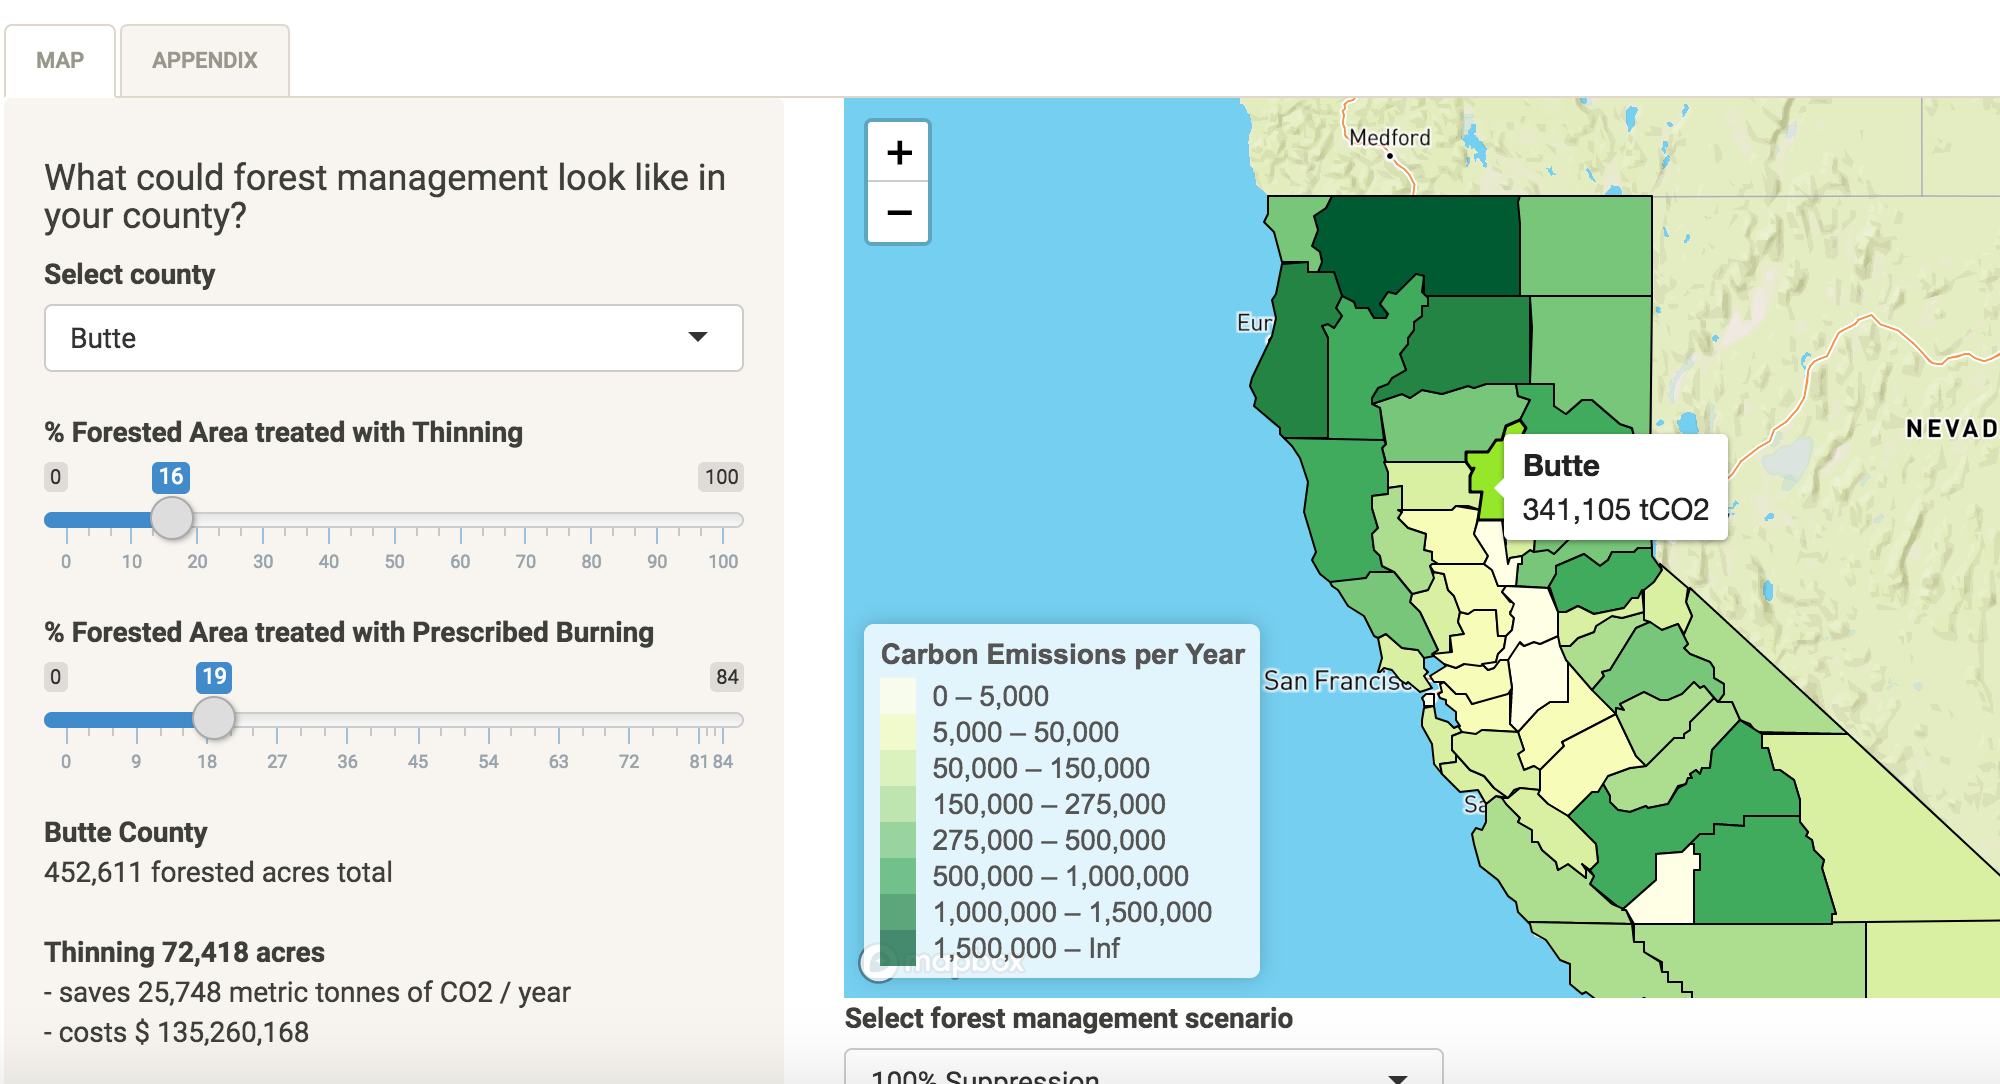
Task: Click the Medford city label on map
Action: click(x=1389, y=138)
